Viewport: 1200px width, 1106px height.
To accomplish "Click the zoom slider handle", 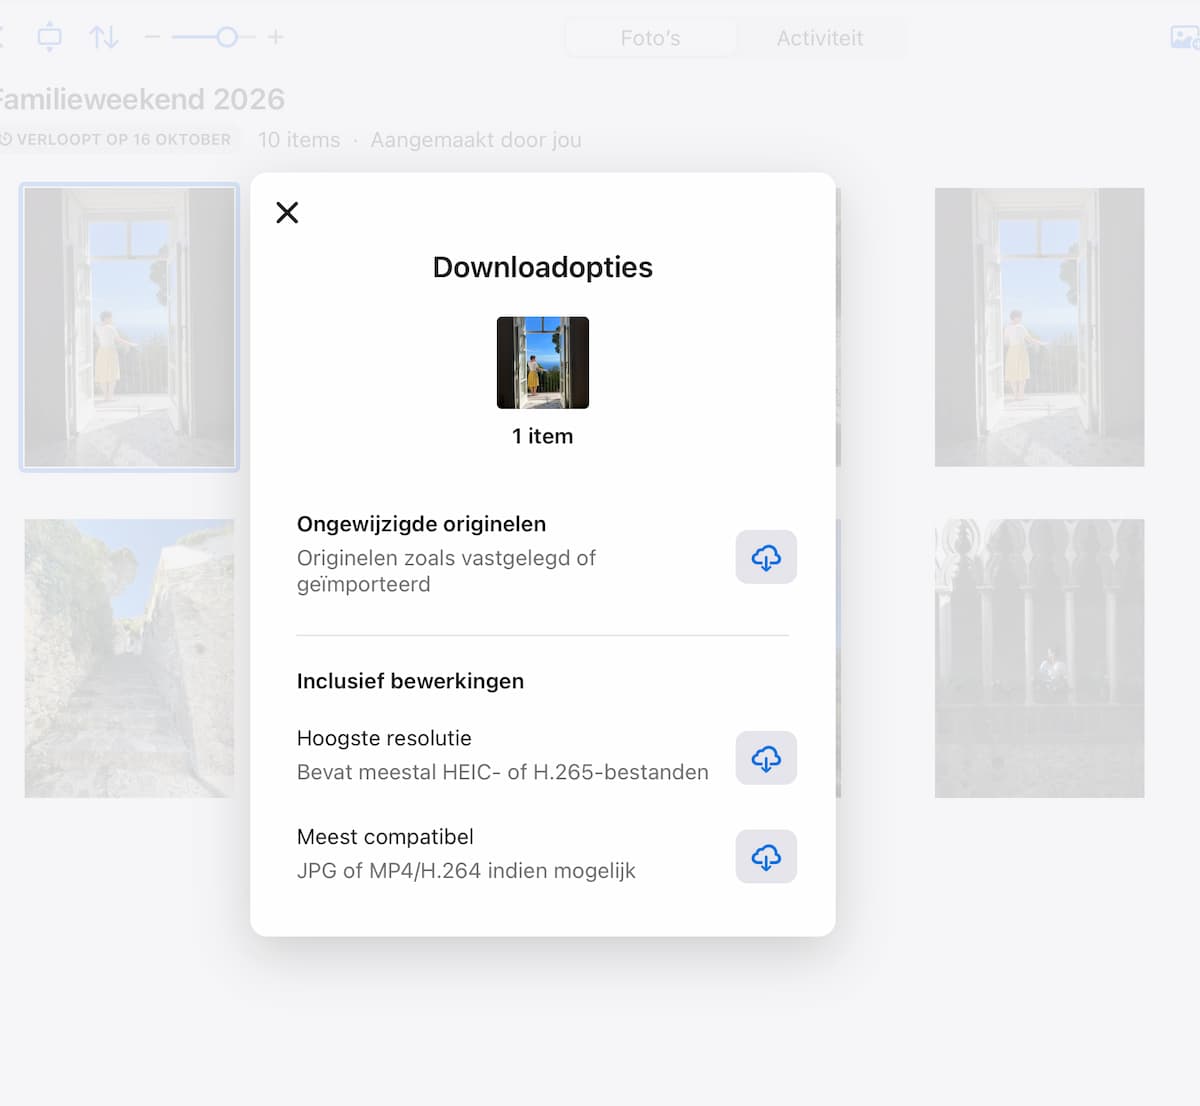I will 227,37.
